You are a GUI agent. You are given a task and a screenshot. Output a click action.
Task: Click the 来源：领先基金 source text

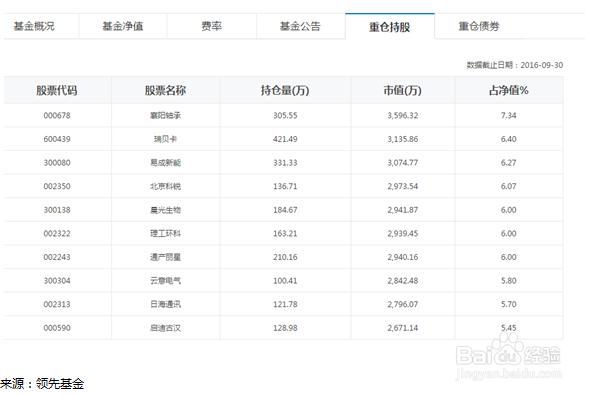42,384
